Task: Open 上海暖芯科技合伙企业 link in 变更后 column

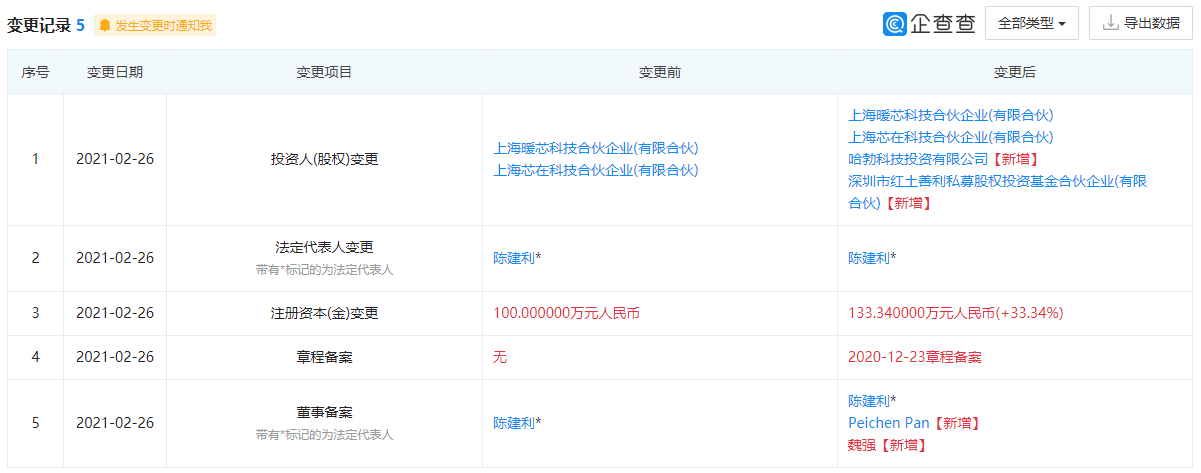Action: (951, 115)
